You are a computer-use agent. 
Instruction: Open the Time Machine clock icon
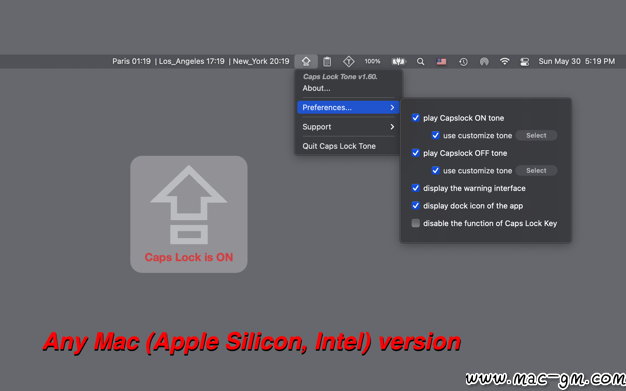(463, 62)
